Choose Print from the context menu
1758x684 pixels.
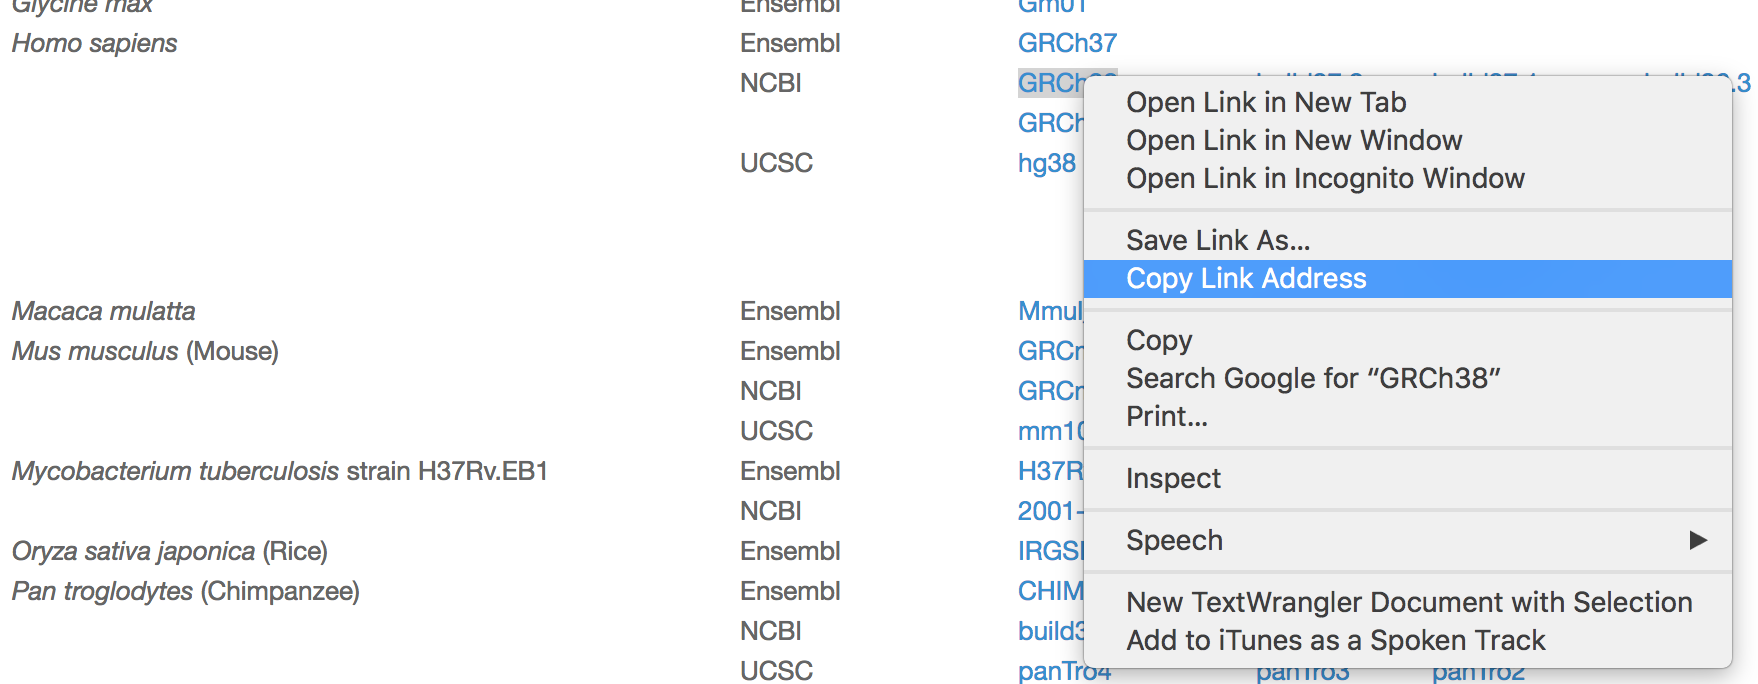pos(1166,417)
